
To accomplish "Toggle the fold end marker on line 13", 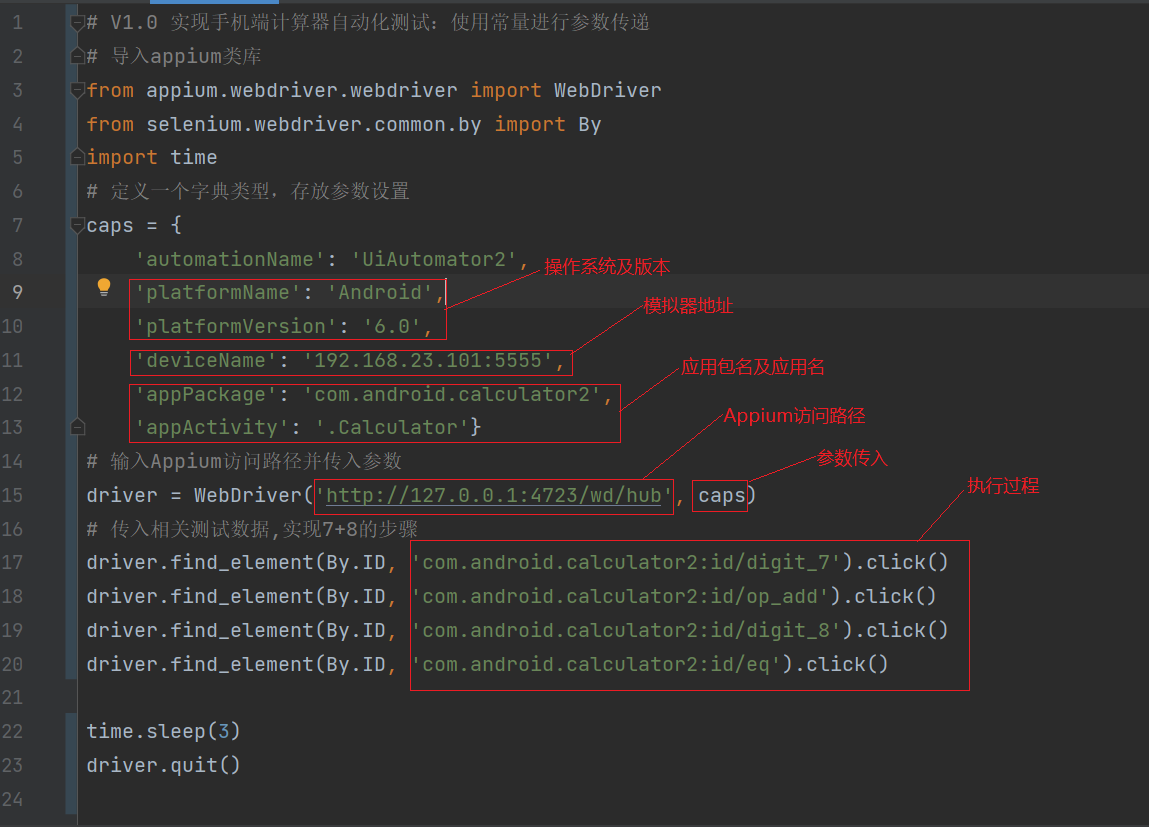I will pyautogui.click(x=78, y=427).
